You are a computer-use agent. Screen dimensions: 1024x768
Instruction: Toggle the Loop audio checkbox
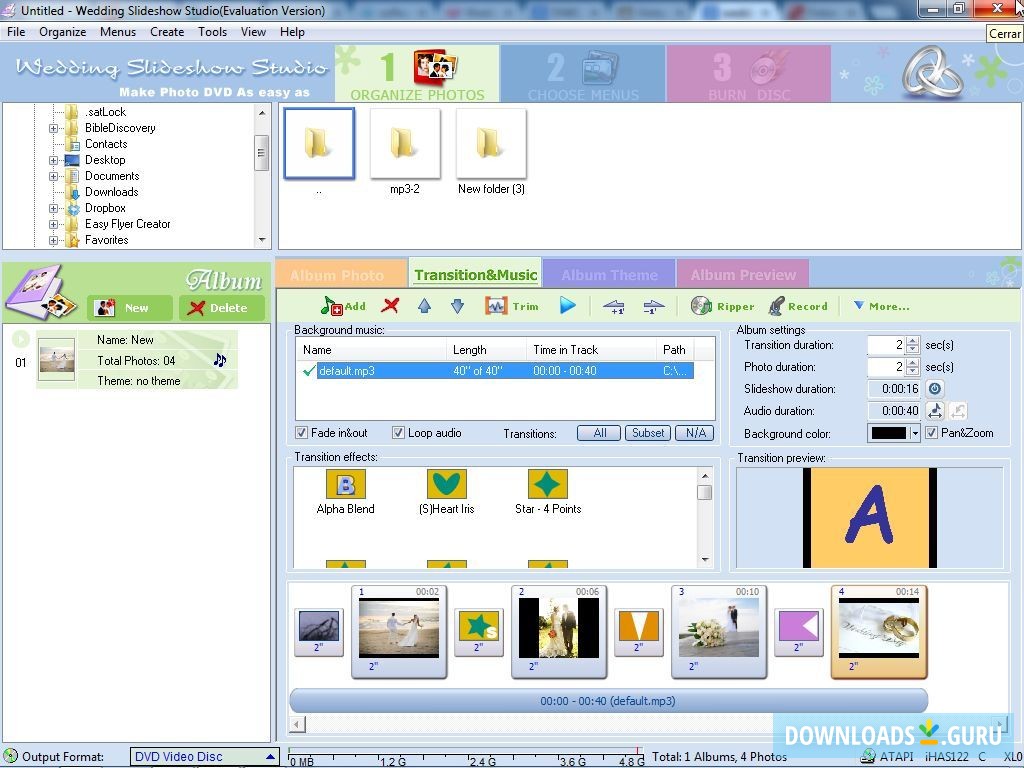[x=398, y=432]
